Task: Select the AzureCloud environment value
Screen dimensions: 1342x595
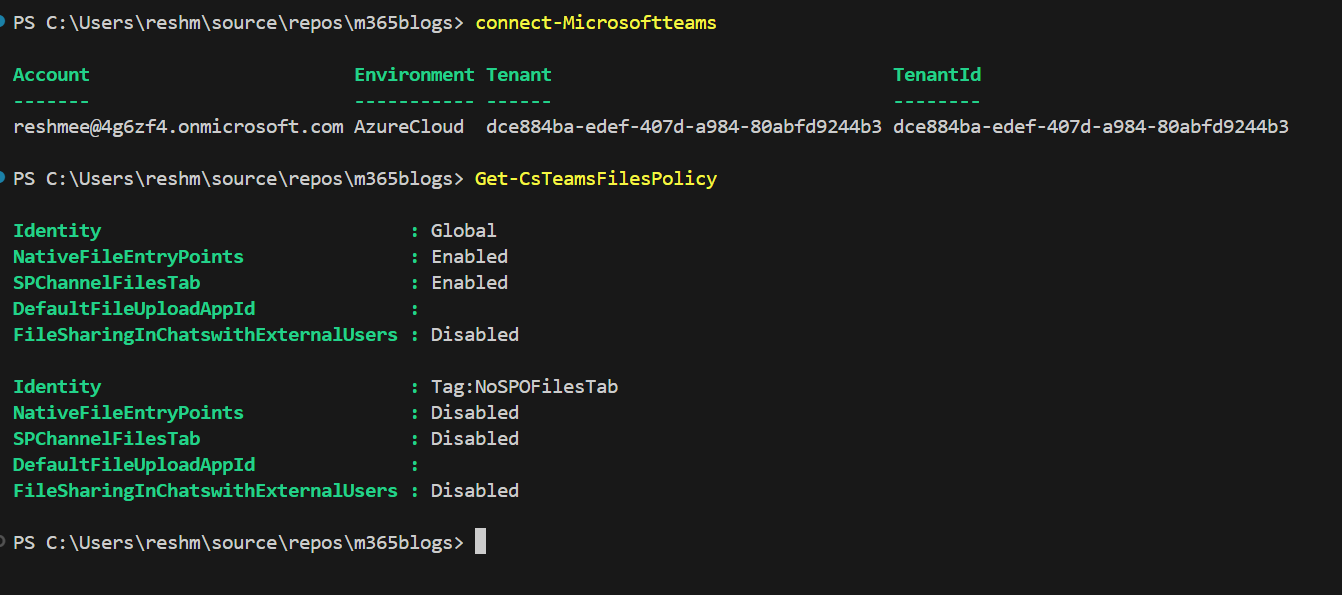Action: click(x=409, y=127)
